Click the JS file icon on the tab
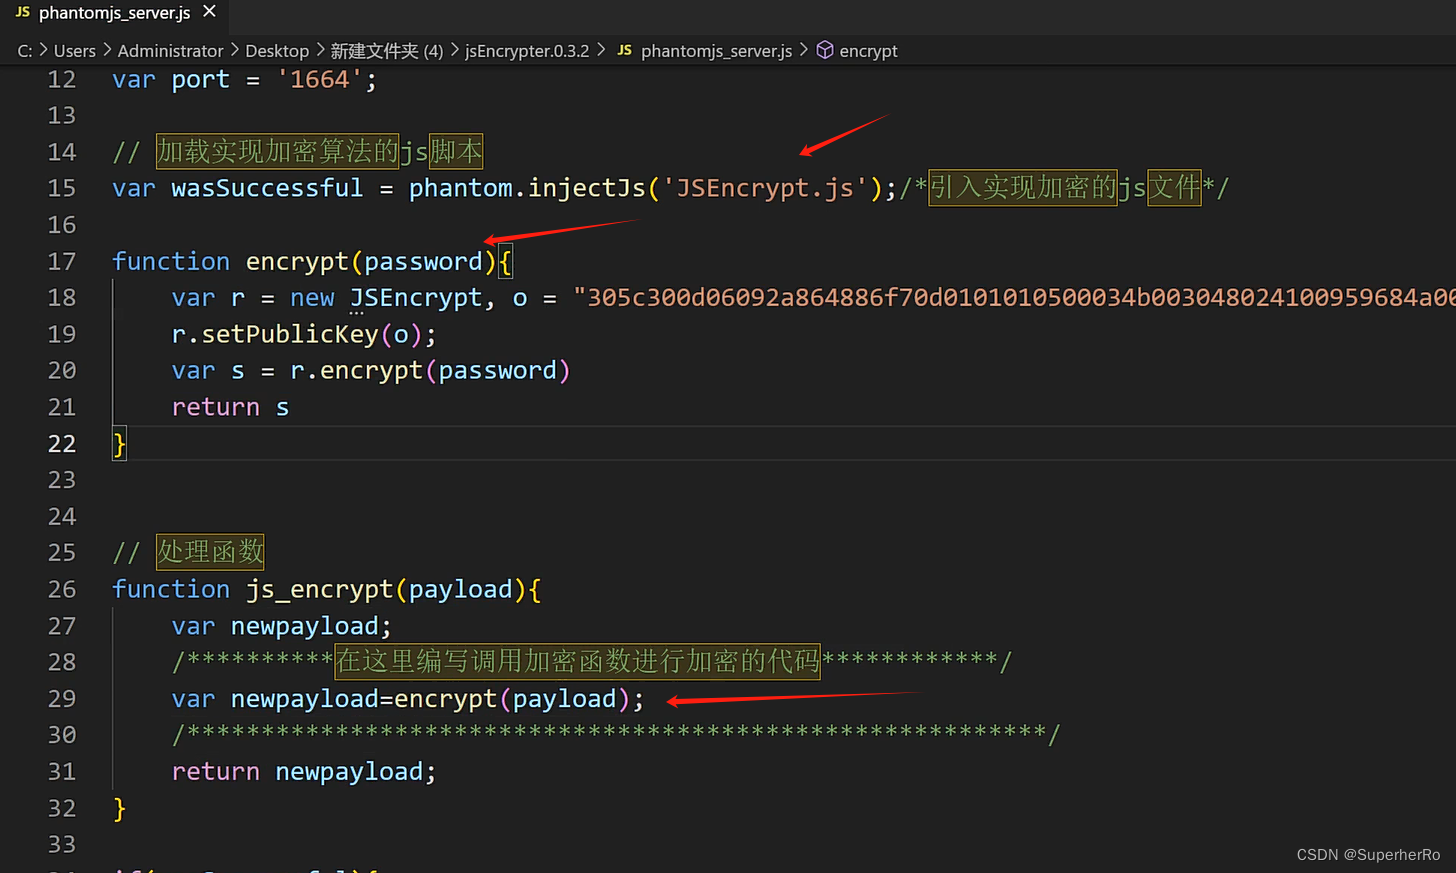Viewport: 1456px width, 873px height. point(22,13)
